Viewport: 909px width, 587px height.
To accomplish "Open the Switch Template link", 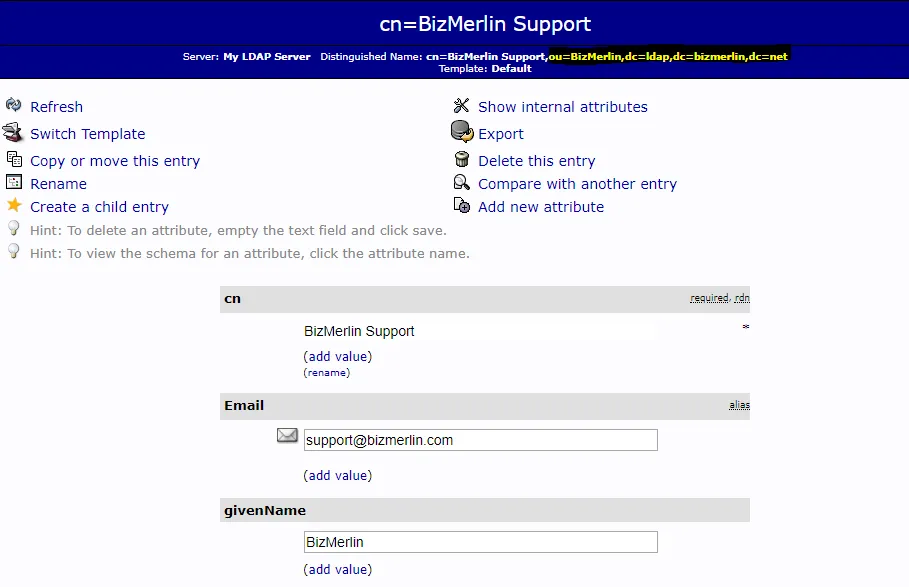I will (88, 134).
